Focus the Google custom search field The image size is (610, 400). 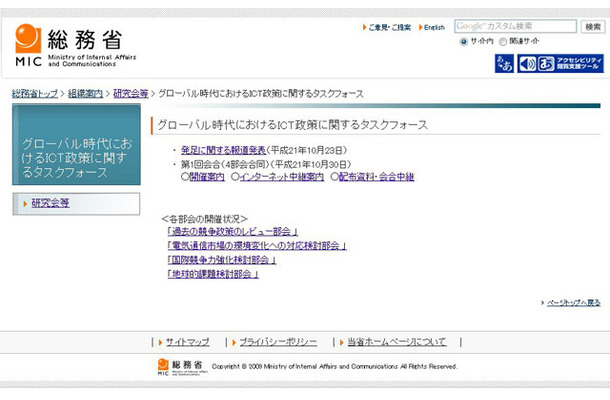point(515,26)
